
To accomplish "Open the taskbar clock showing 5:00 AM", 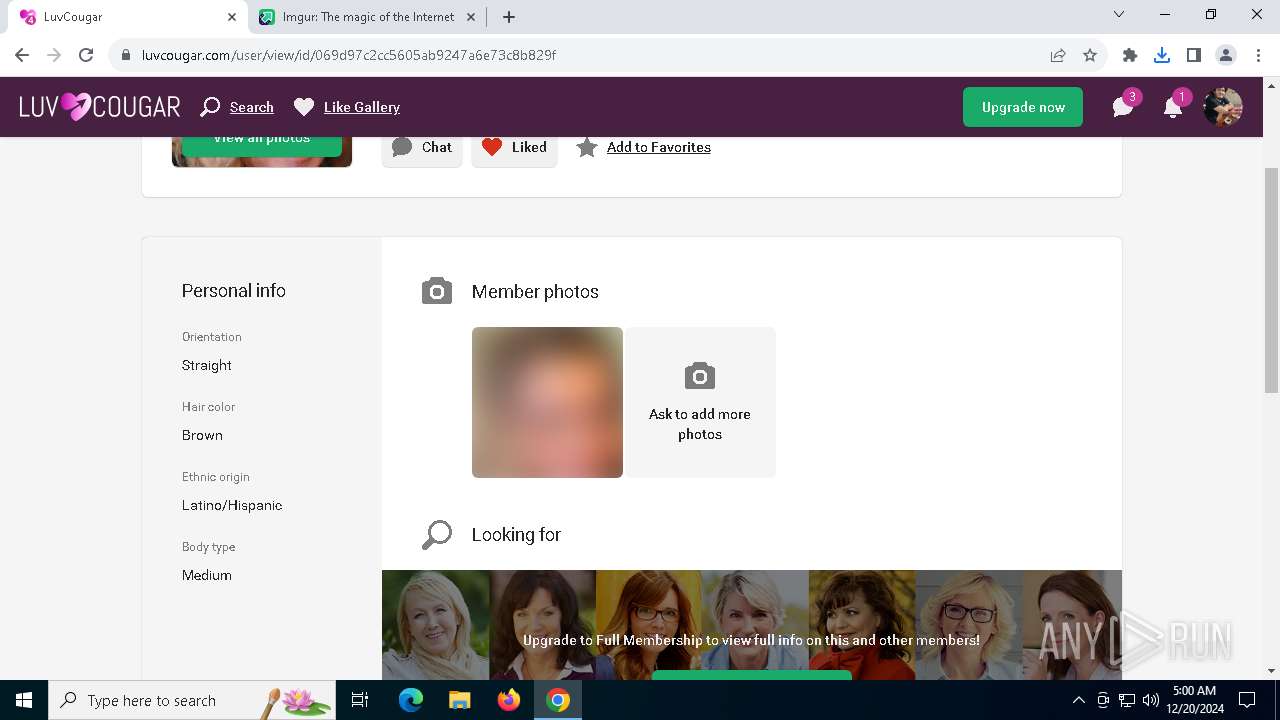I will [x=1194, y=700].
